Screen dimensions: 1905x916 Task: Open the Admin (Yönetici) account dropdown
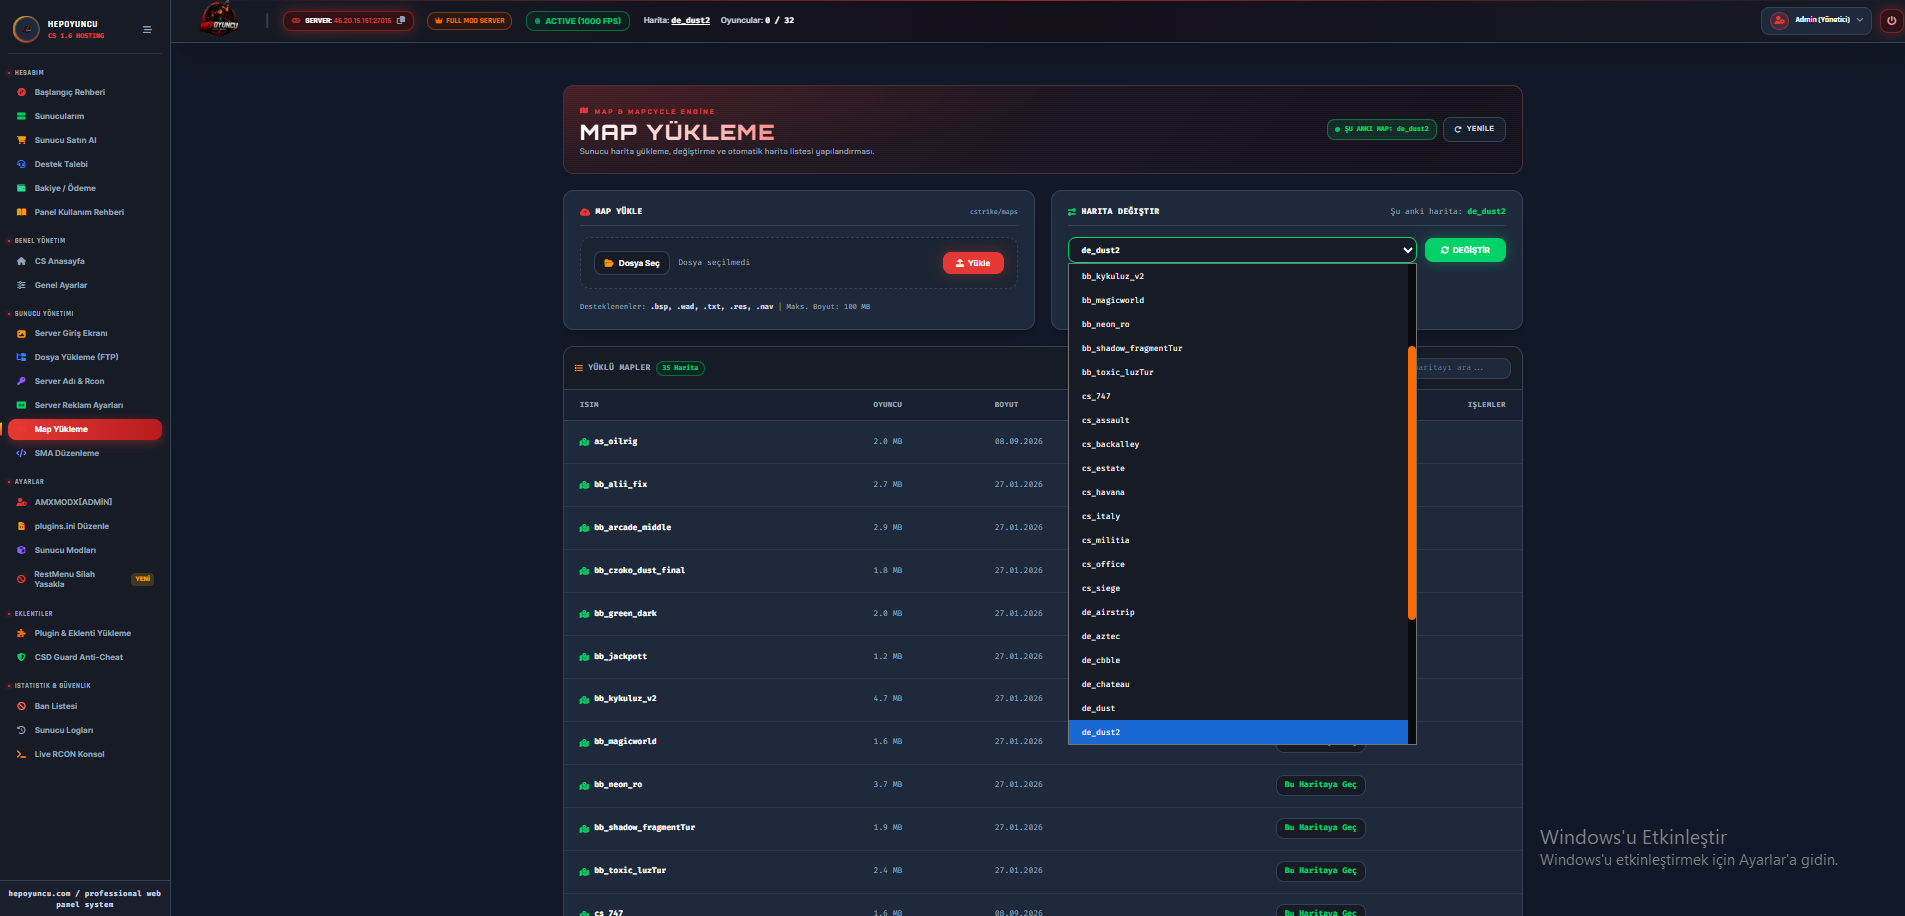pos(1815,20)
